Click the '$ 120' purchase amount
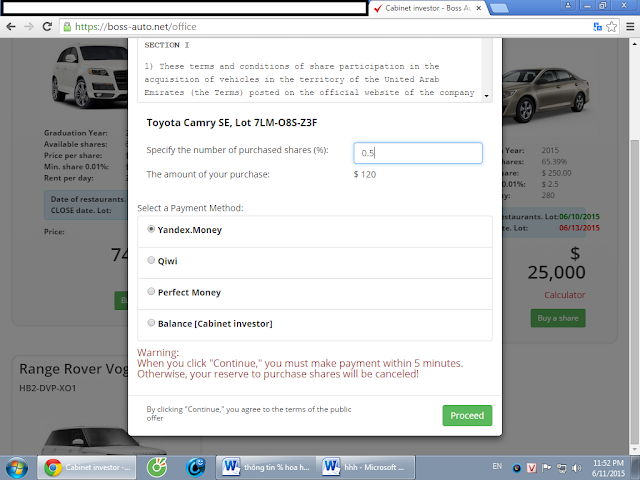The height and width of the screenshot is (480, 640). coord(364,174)
